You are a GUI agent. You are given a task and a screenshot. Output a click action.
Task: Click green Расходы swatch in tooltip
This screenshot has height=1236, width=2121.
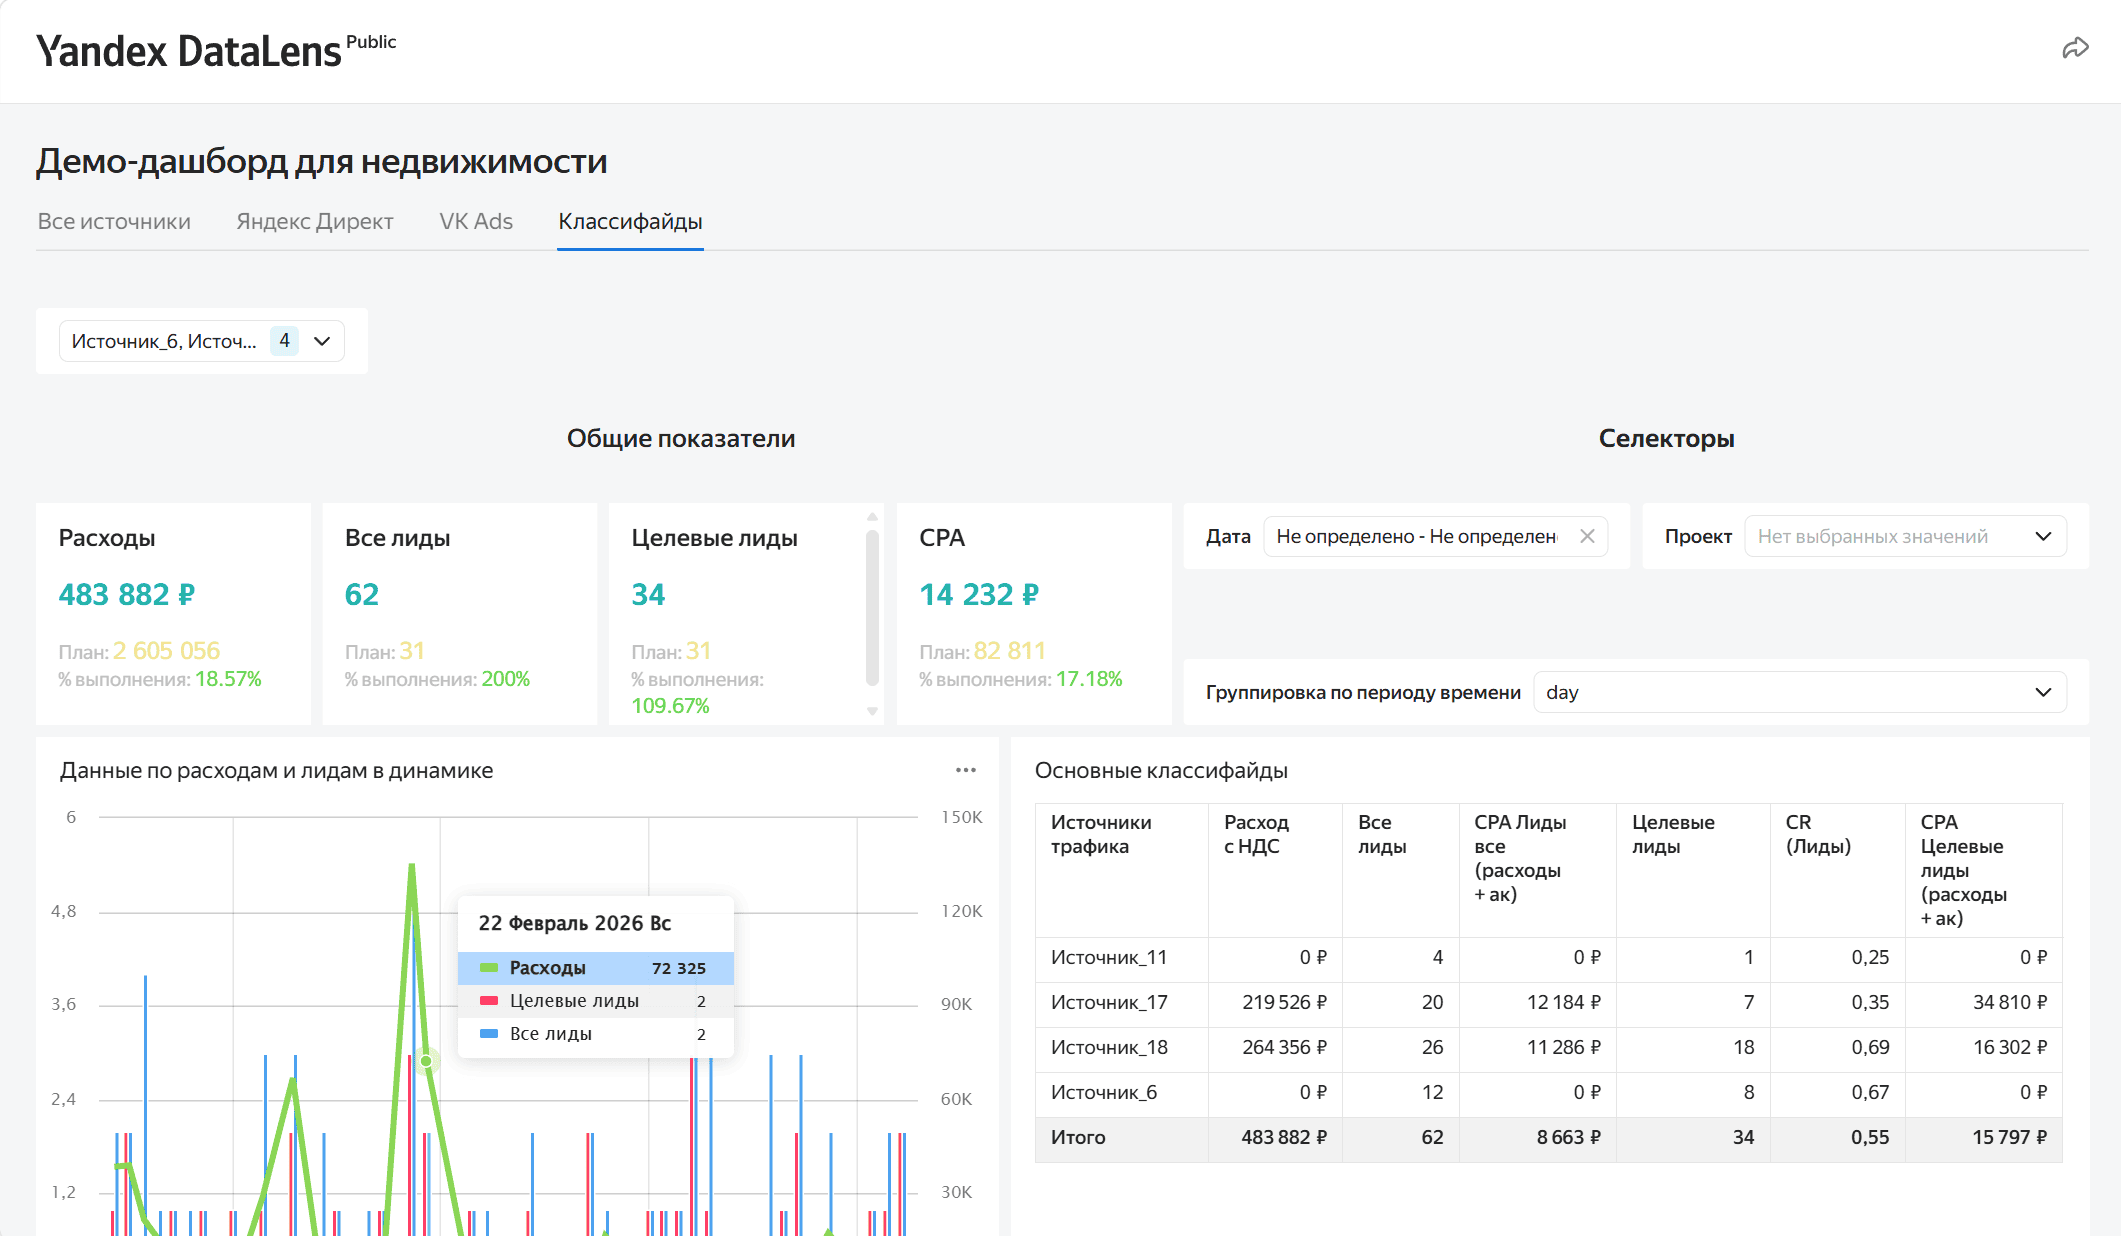click(x=489, y=968)
